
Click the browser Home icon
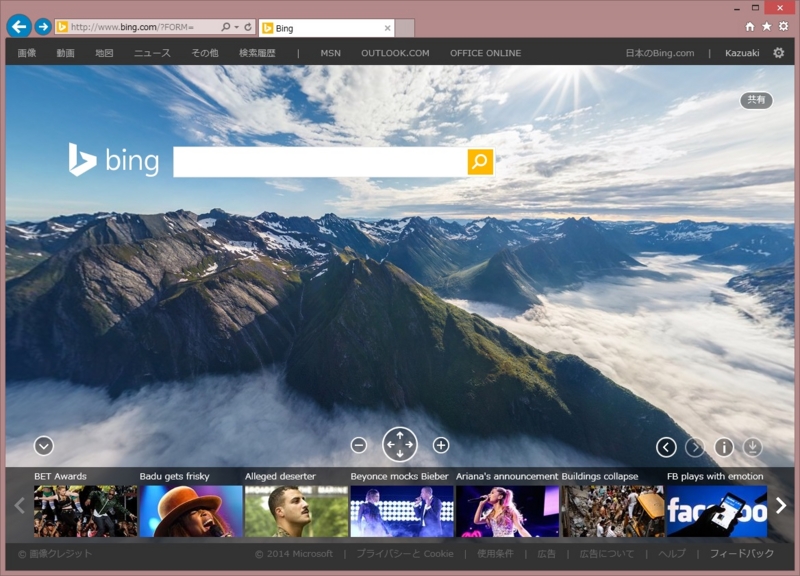(x=749, y=27)
